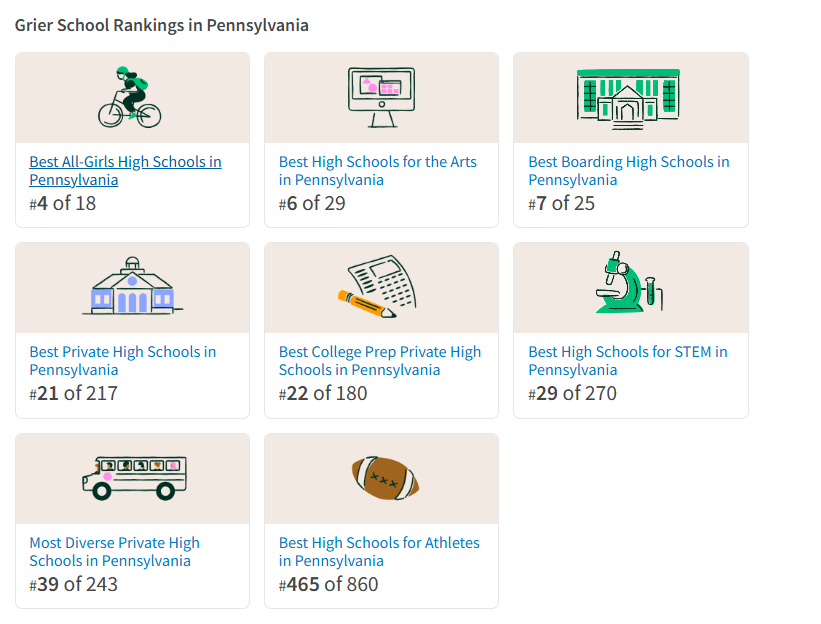Open Best Boarding High Schools in Pennsylvania
This screenshot has height=624, width=821.
628,171
